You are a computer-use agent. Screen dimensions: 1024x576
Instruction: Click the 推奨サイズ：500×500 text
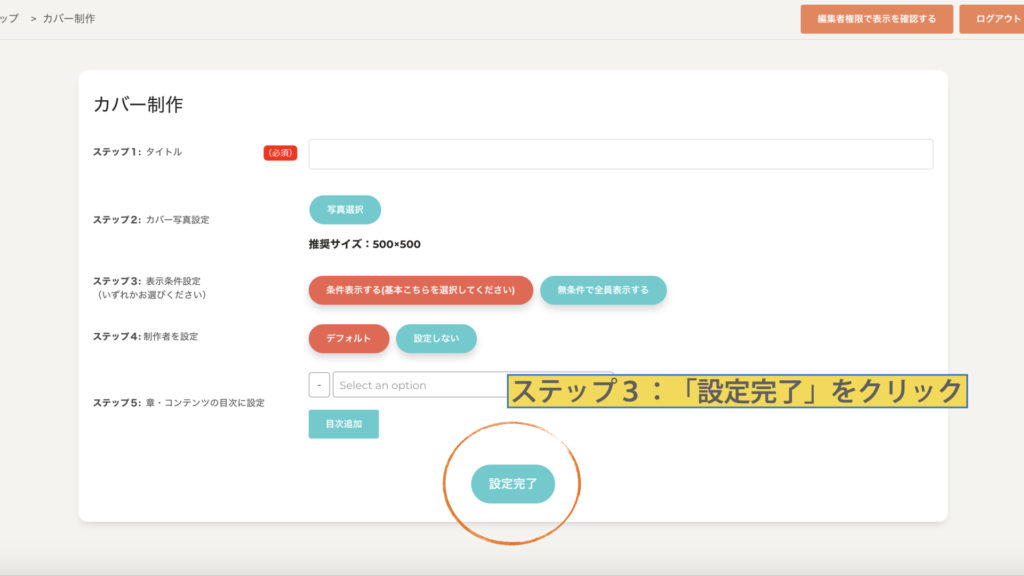pyautogui.click(x=364, y=244)
